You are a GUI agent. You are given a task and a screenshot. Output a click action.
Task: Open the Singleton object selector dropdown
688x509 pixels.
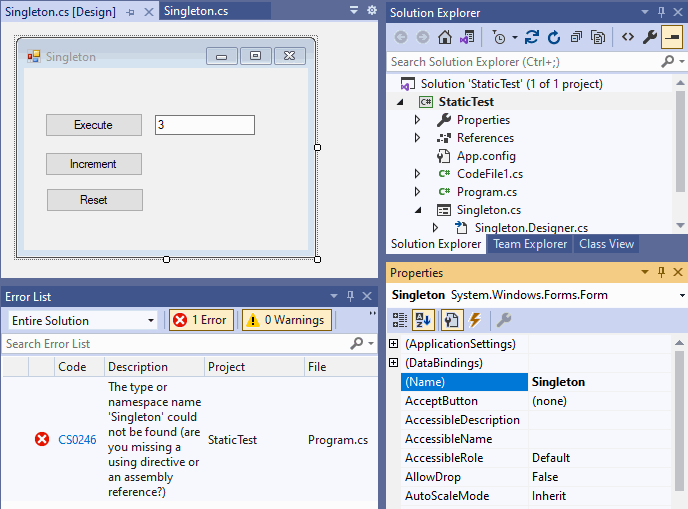click(x=681, y=295)
